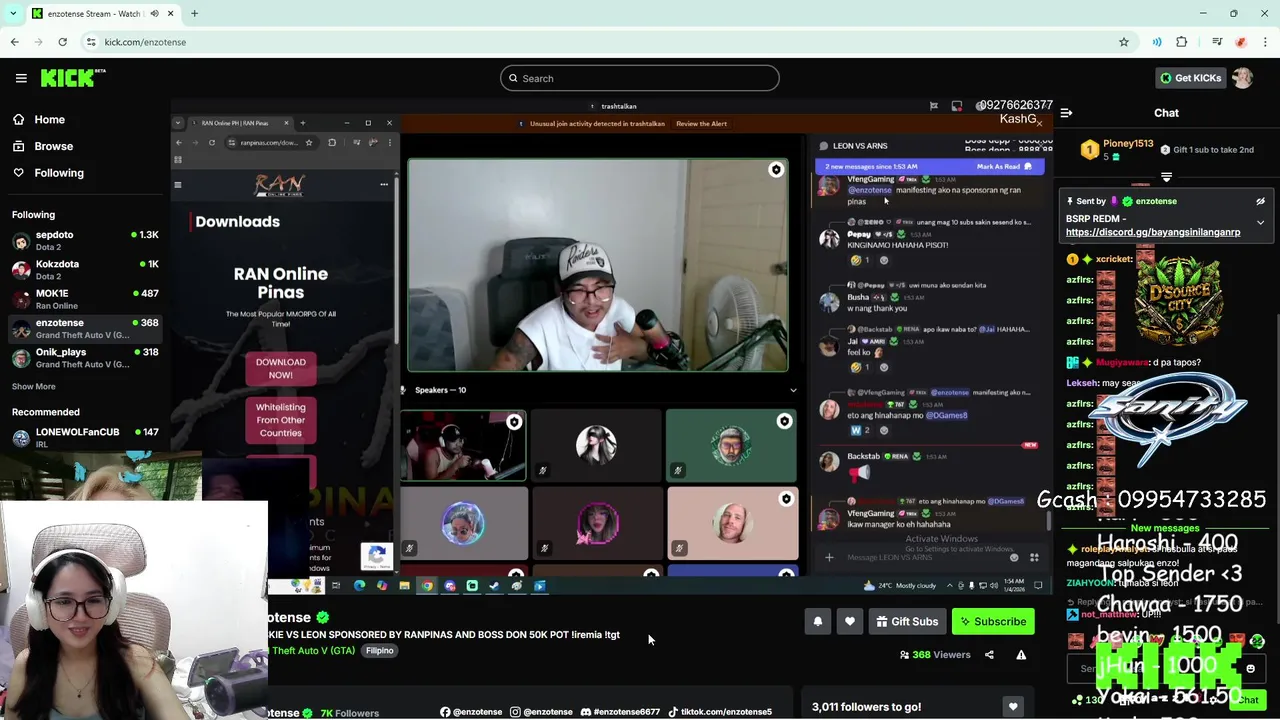
Task: Open the MOK1E channel
Action: (x=85, y=299)
